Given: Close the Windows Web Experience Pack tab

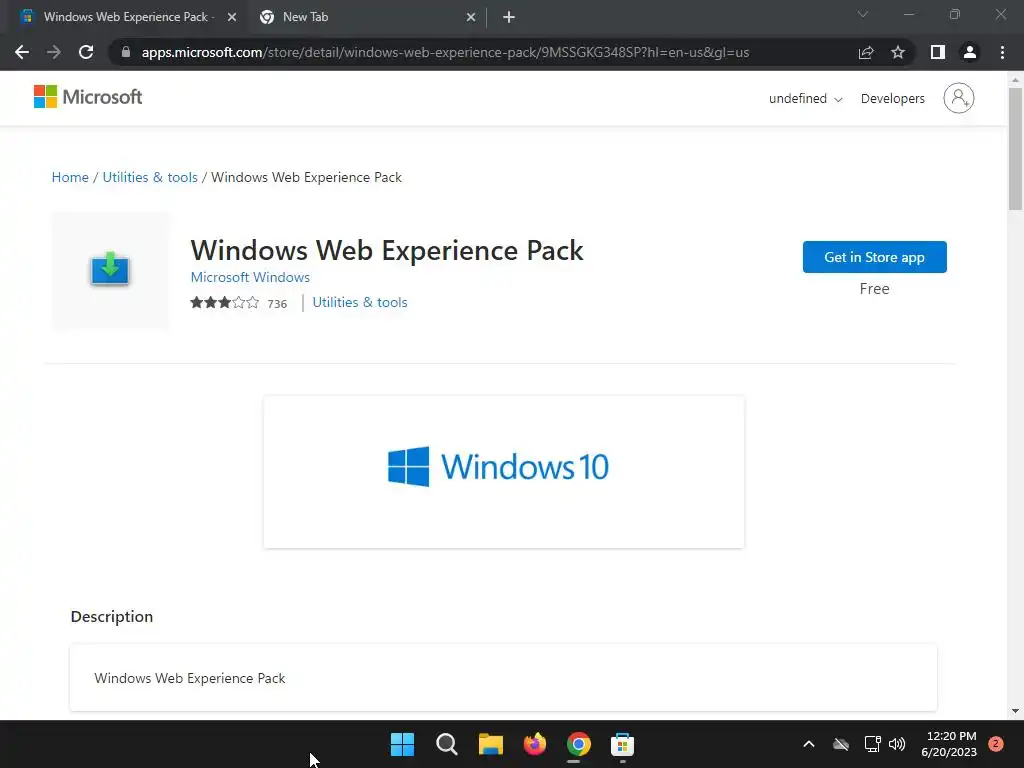Looking at the screenshot, I should [232, 17].
